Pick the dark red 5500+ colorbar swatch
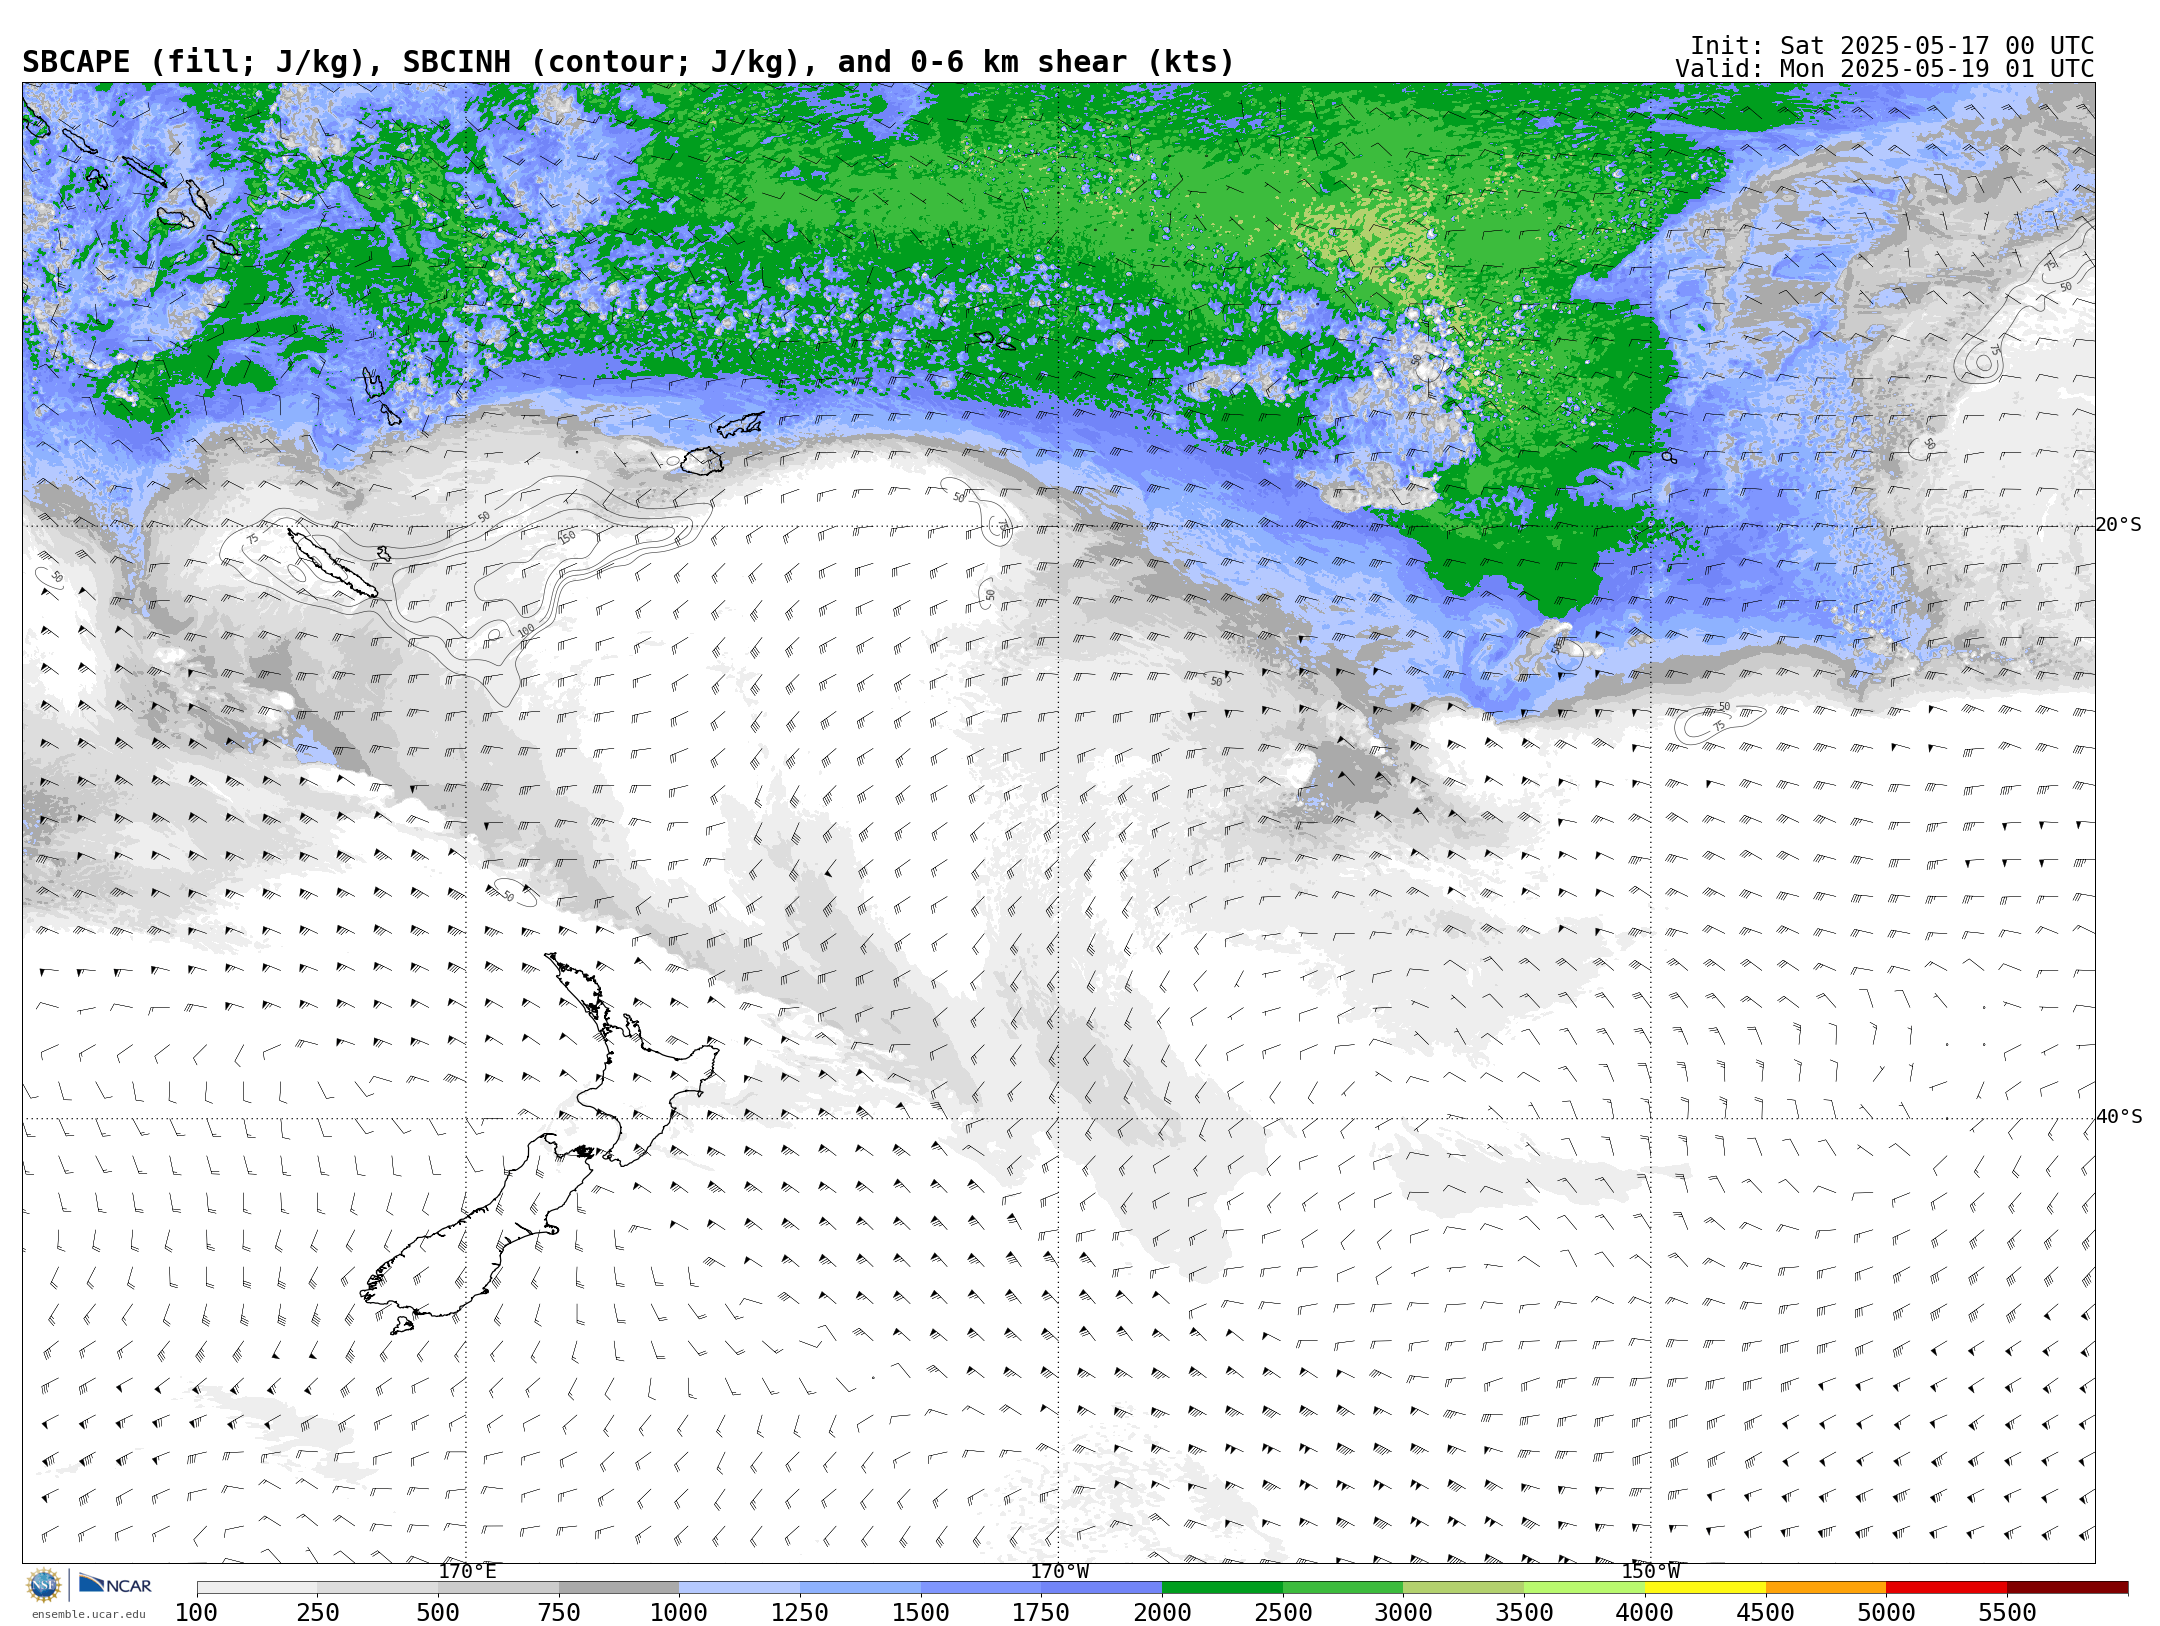The image size is (2160, 1626). [2067, 1588]
